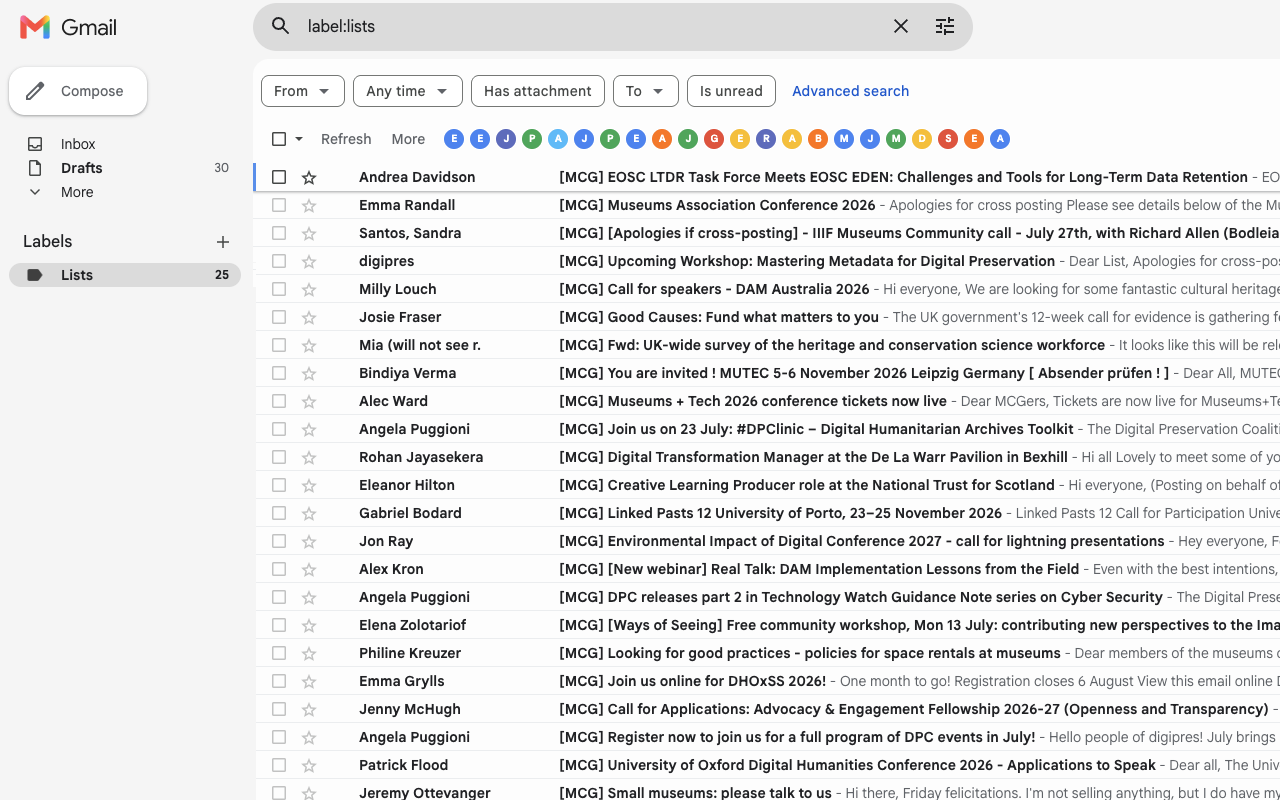
Task: Open the Eleanor Hilton email
Action: (x=767, y=485)
